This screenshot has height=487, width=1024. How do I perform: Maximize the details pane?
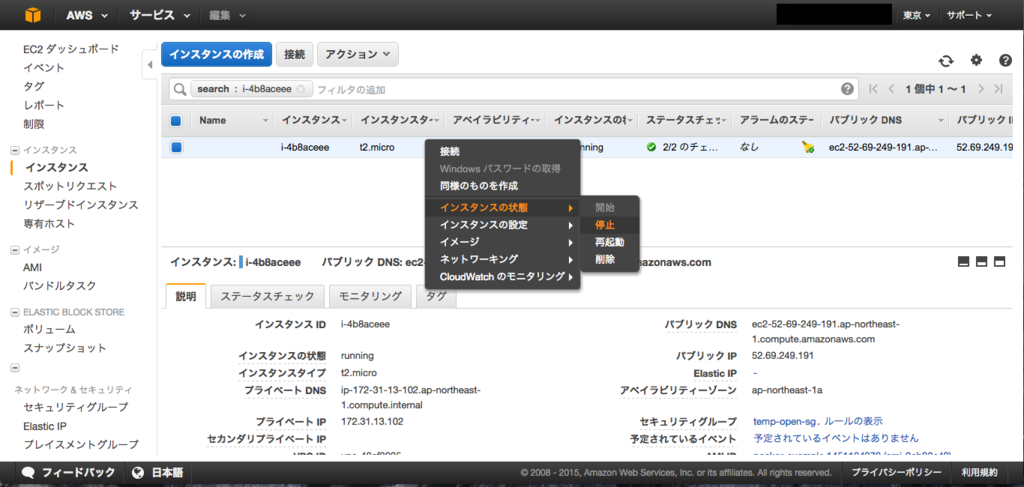click(999, 262)
